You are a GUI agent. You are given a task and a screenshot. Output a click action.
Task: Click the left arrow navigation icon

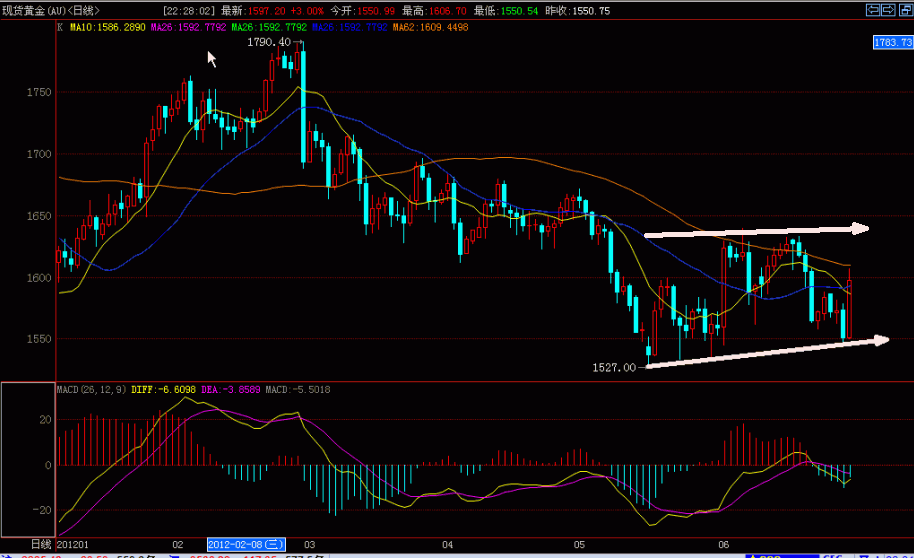873,10
